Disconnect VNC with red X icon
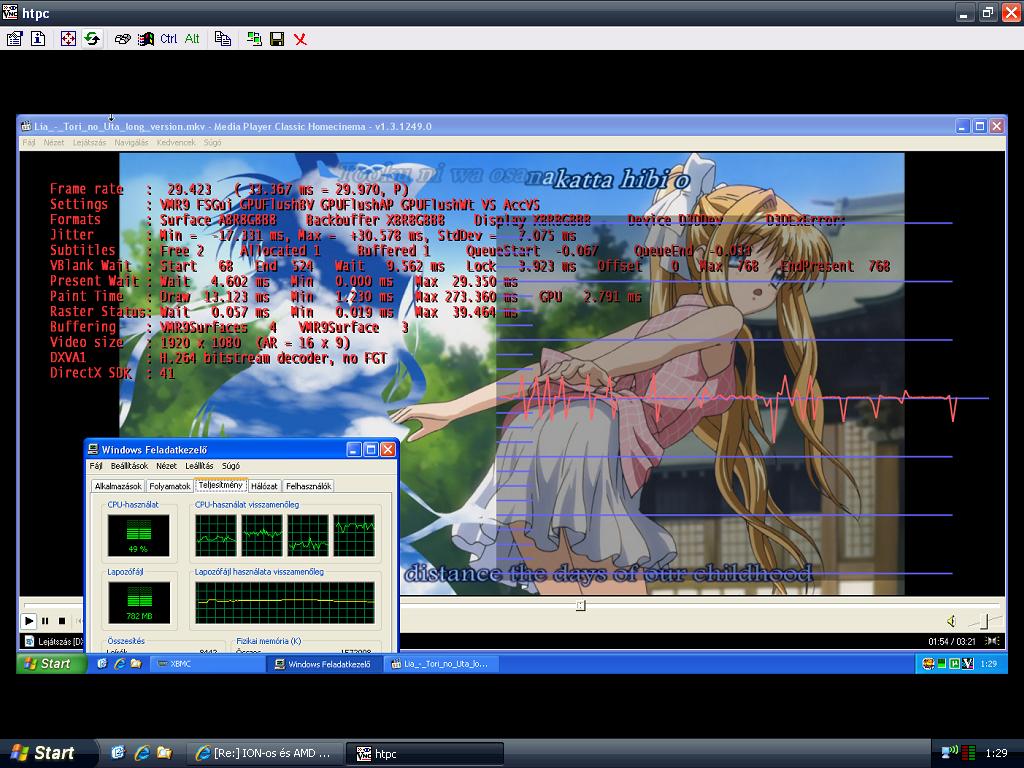The height and width of the screenshot is (768, 1024). coord(300,39)
